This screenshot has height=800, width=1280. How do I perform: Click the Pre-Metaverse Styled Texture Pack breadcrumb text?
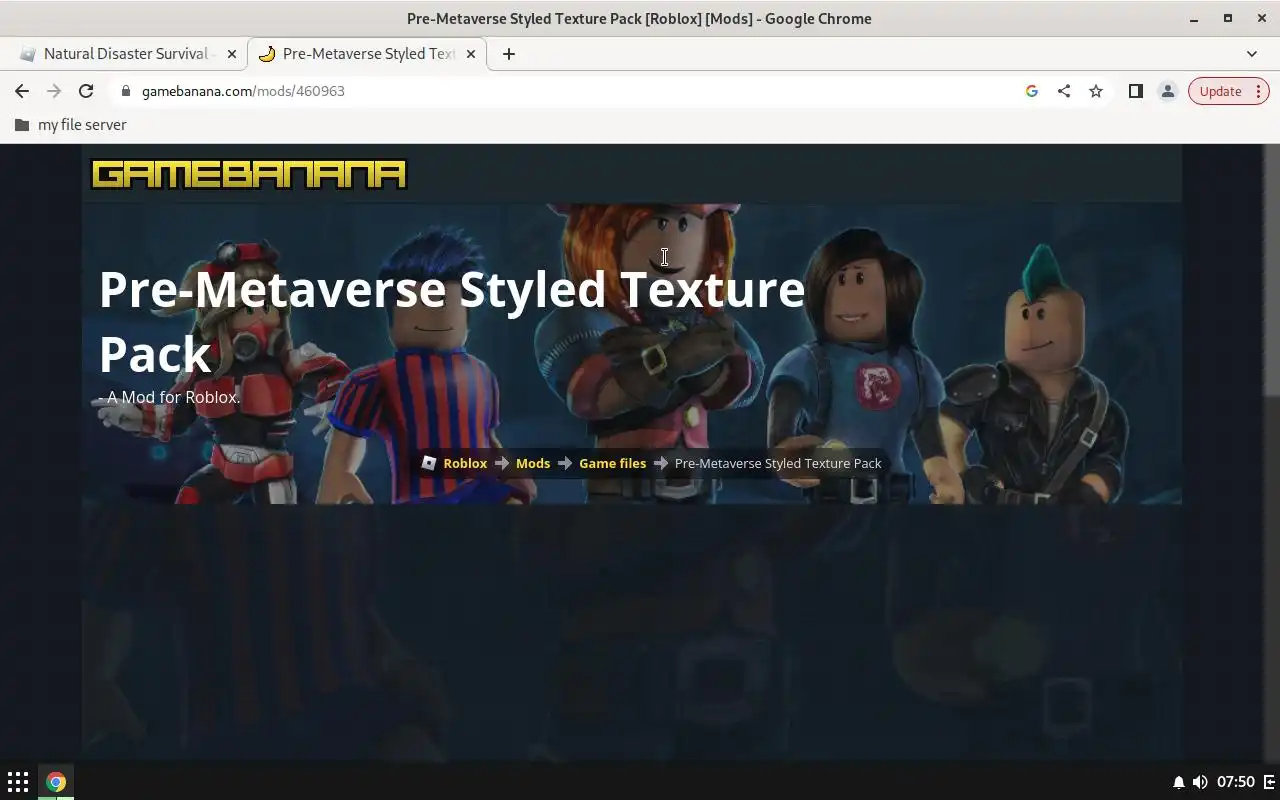(778, 463)
